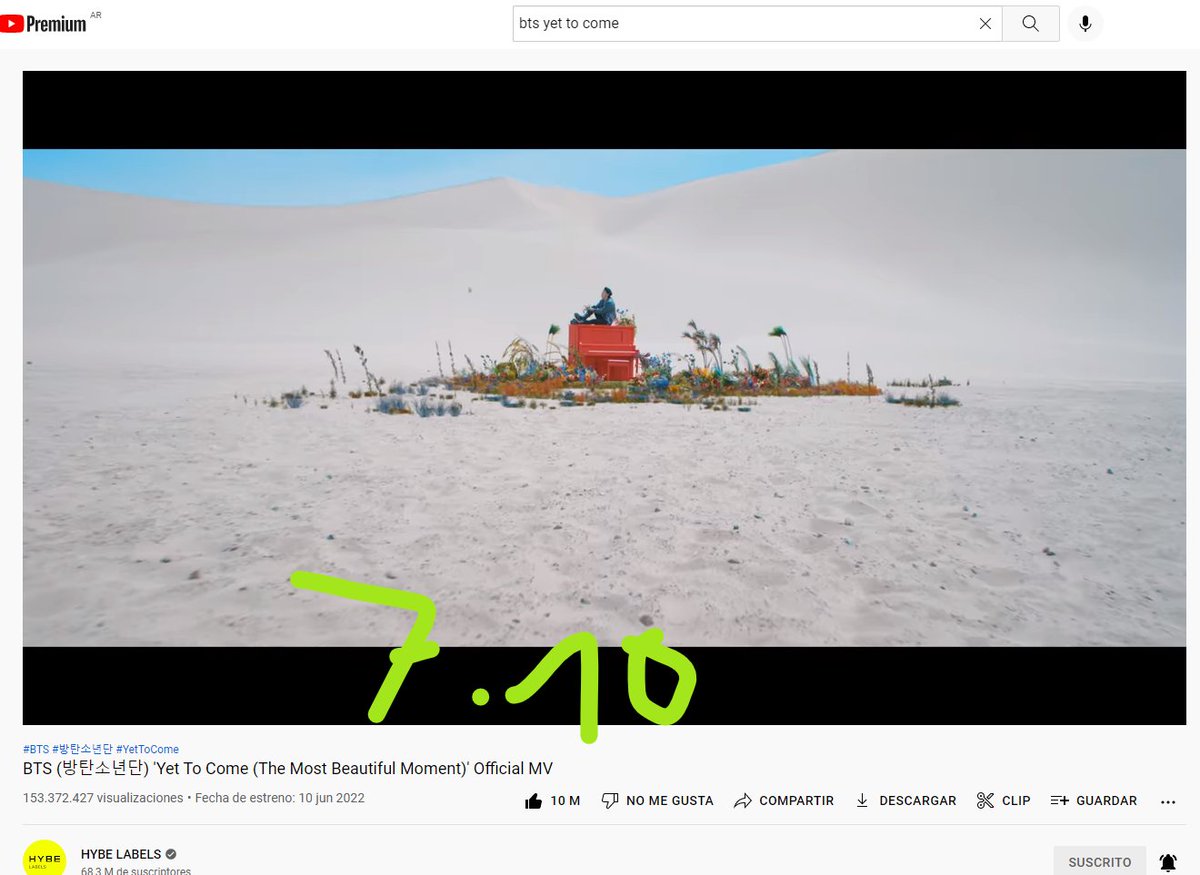The width and height of the screenshot is (1200, 875).
Task: Click the SUSCRITO subscription button
Action: tap(1099, 861)
